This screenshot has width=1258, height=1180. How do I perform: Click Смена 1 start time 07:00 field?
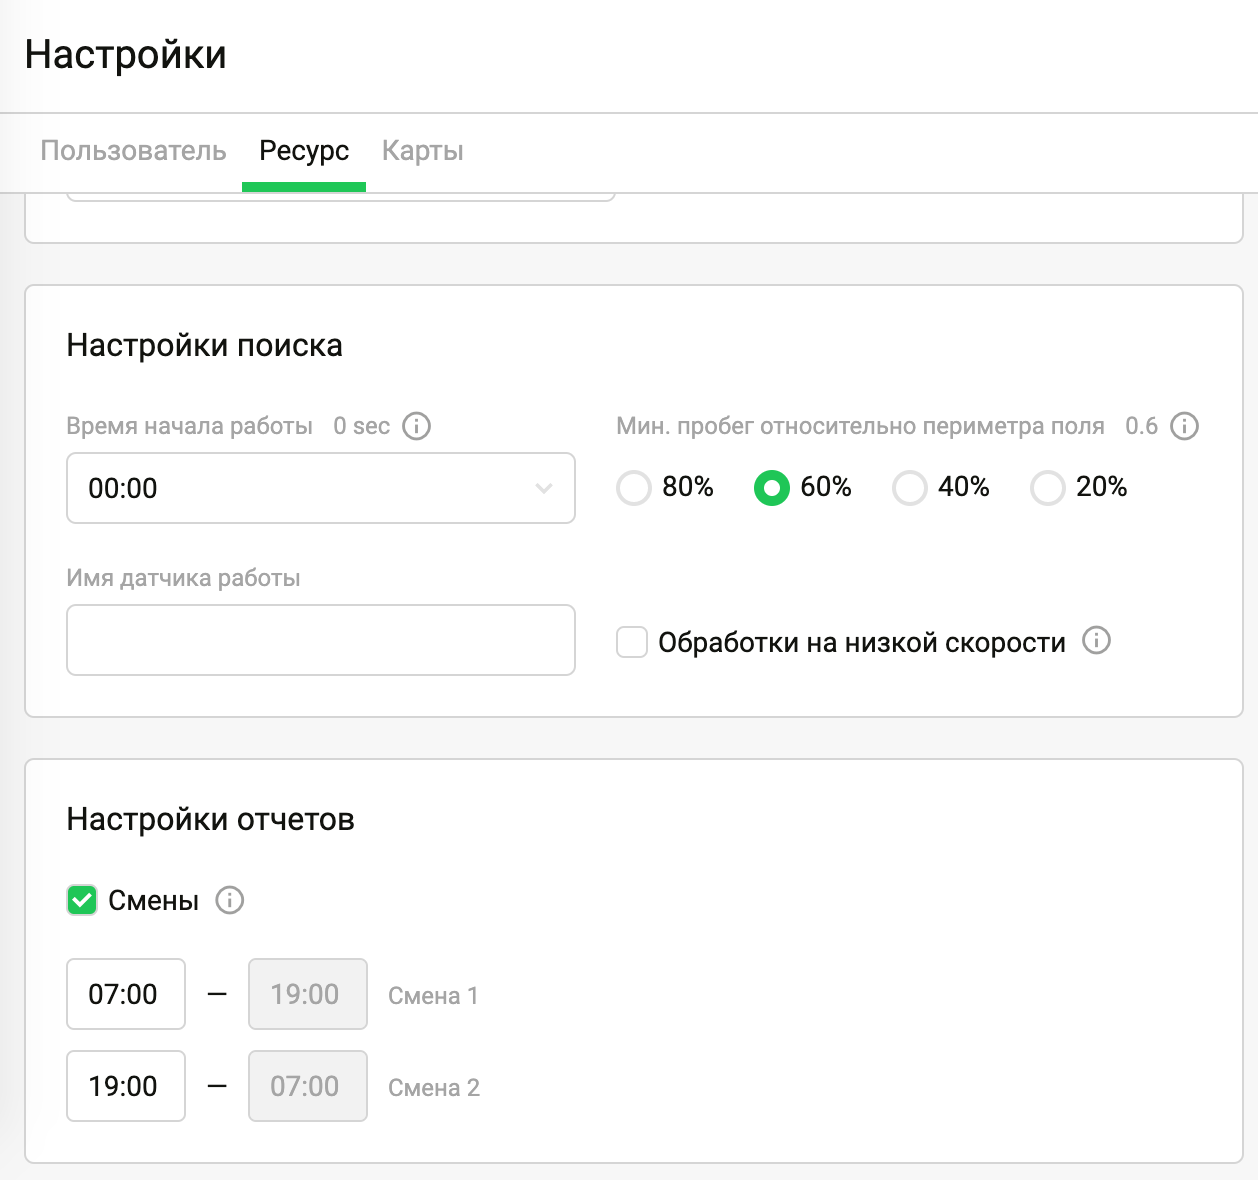click(x=126, y=994)
